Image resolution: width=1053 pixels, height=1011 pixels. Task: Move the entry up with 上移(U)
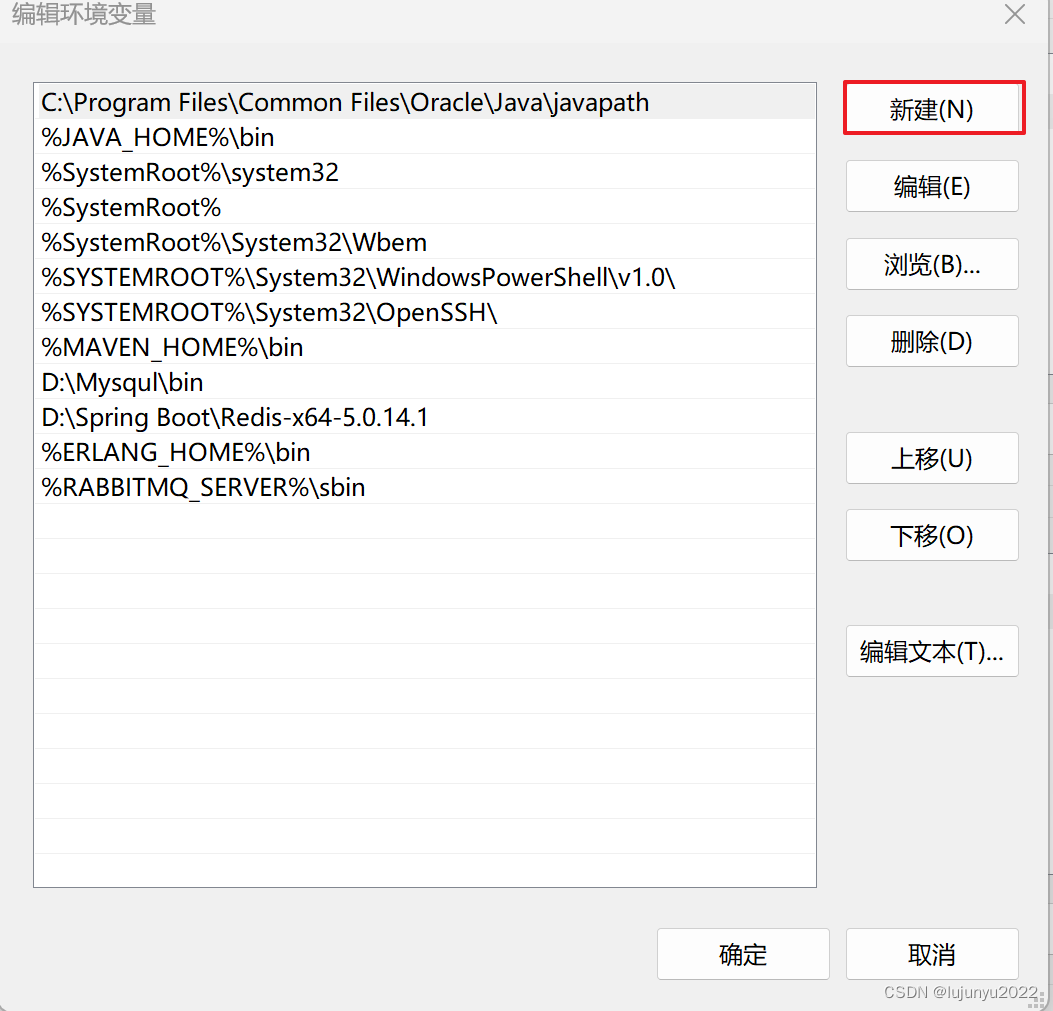tap(932, 458)
